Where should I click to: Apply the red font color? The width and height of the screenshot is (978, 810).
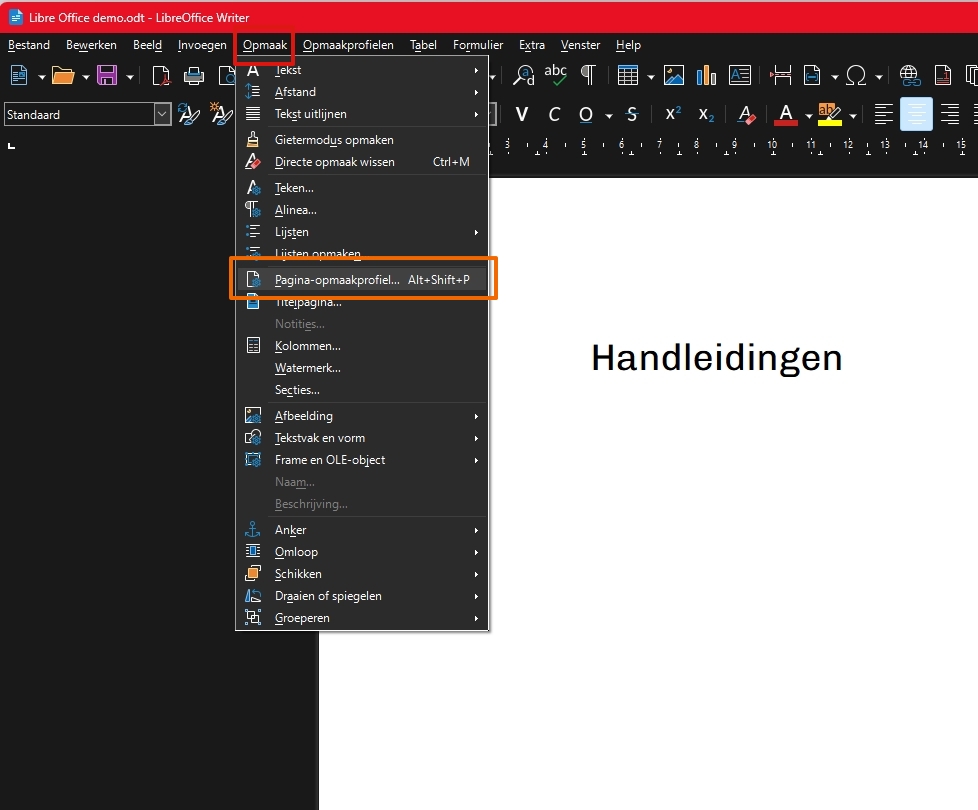(x=786, y=115)
